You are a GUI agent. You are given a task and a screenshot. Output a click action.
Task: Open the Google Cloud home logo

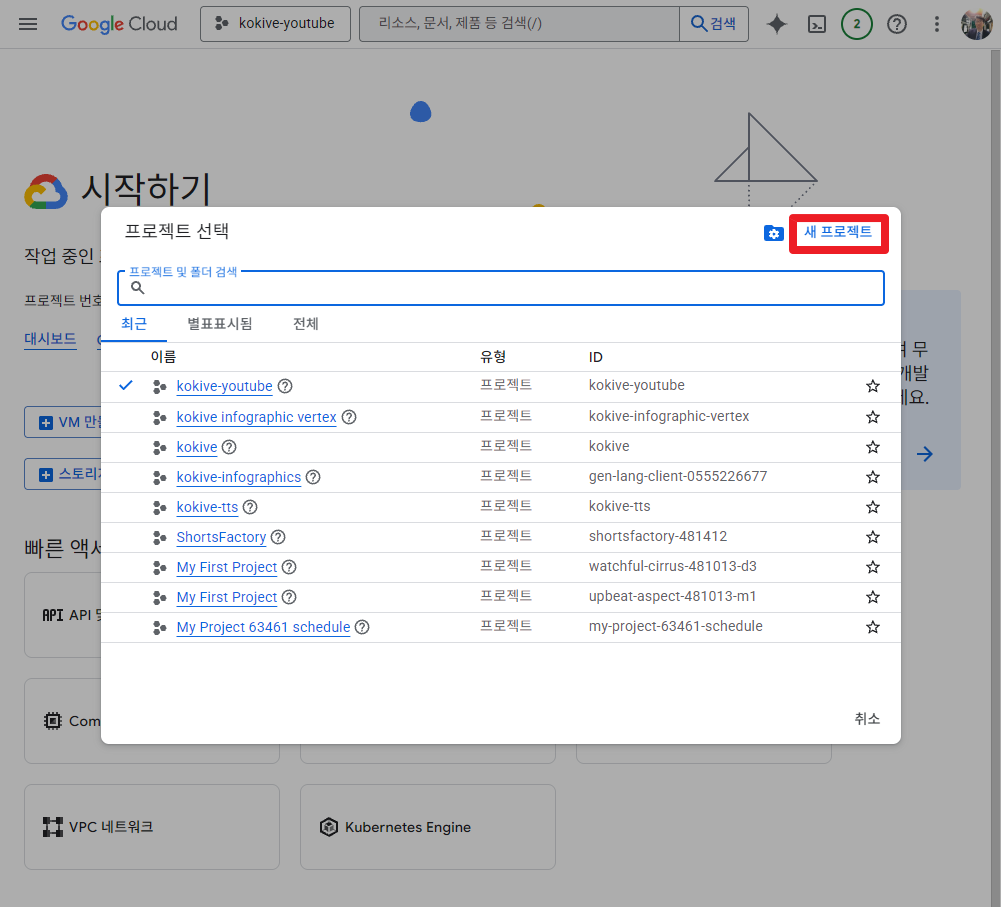pyautogui.click(x=119, y=23)
